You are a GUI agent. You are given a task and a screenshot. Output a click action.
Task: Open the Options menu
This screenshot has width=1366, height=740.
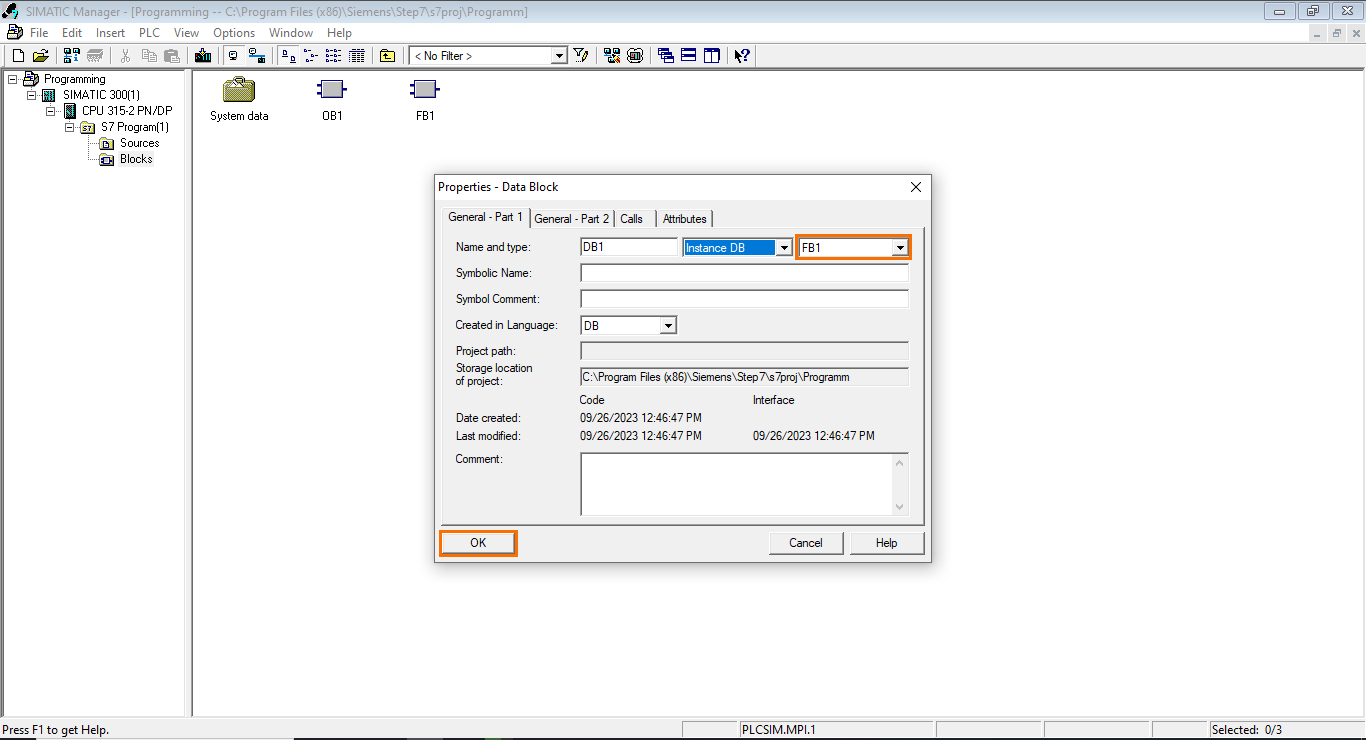(x=234, y=33)
